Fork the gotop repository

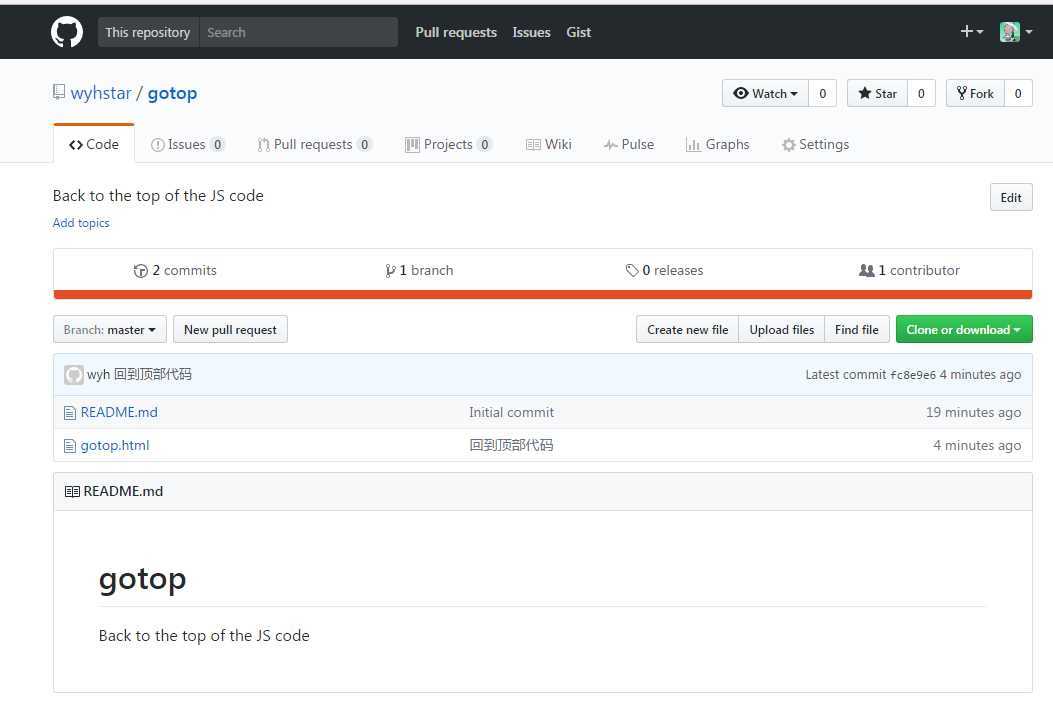pos(975,93)
